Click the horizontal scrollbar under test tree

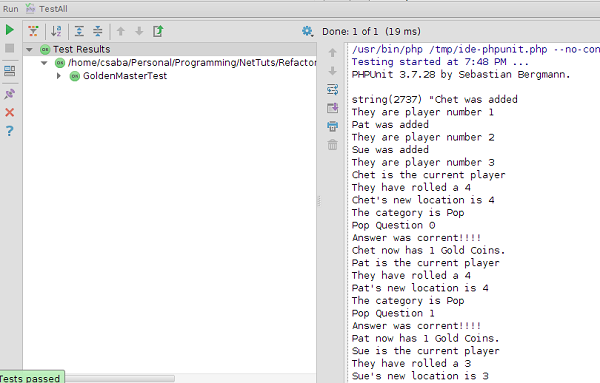click(120, 378)
